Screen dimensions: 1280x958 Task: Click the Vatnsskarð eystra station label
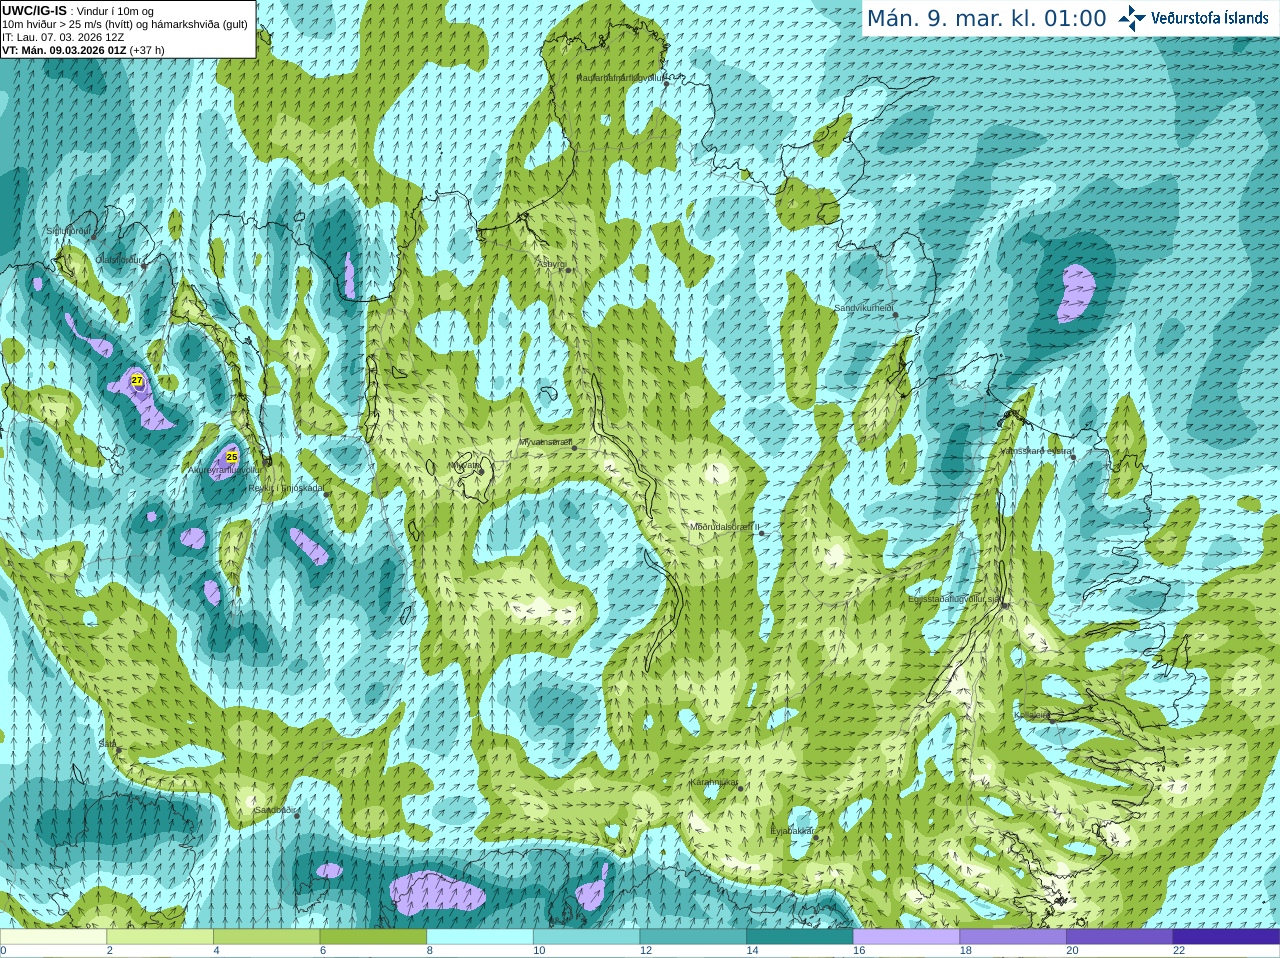pos(1037,451)
